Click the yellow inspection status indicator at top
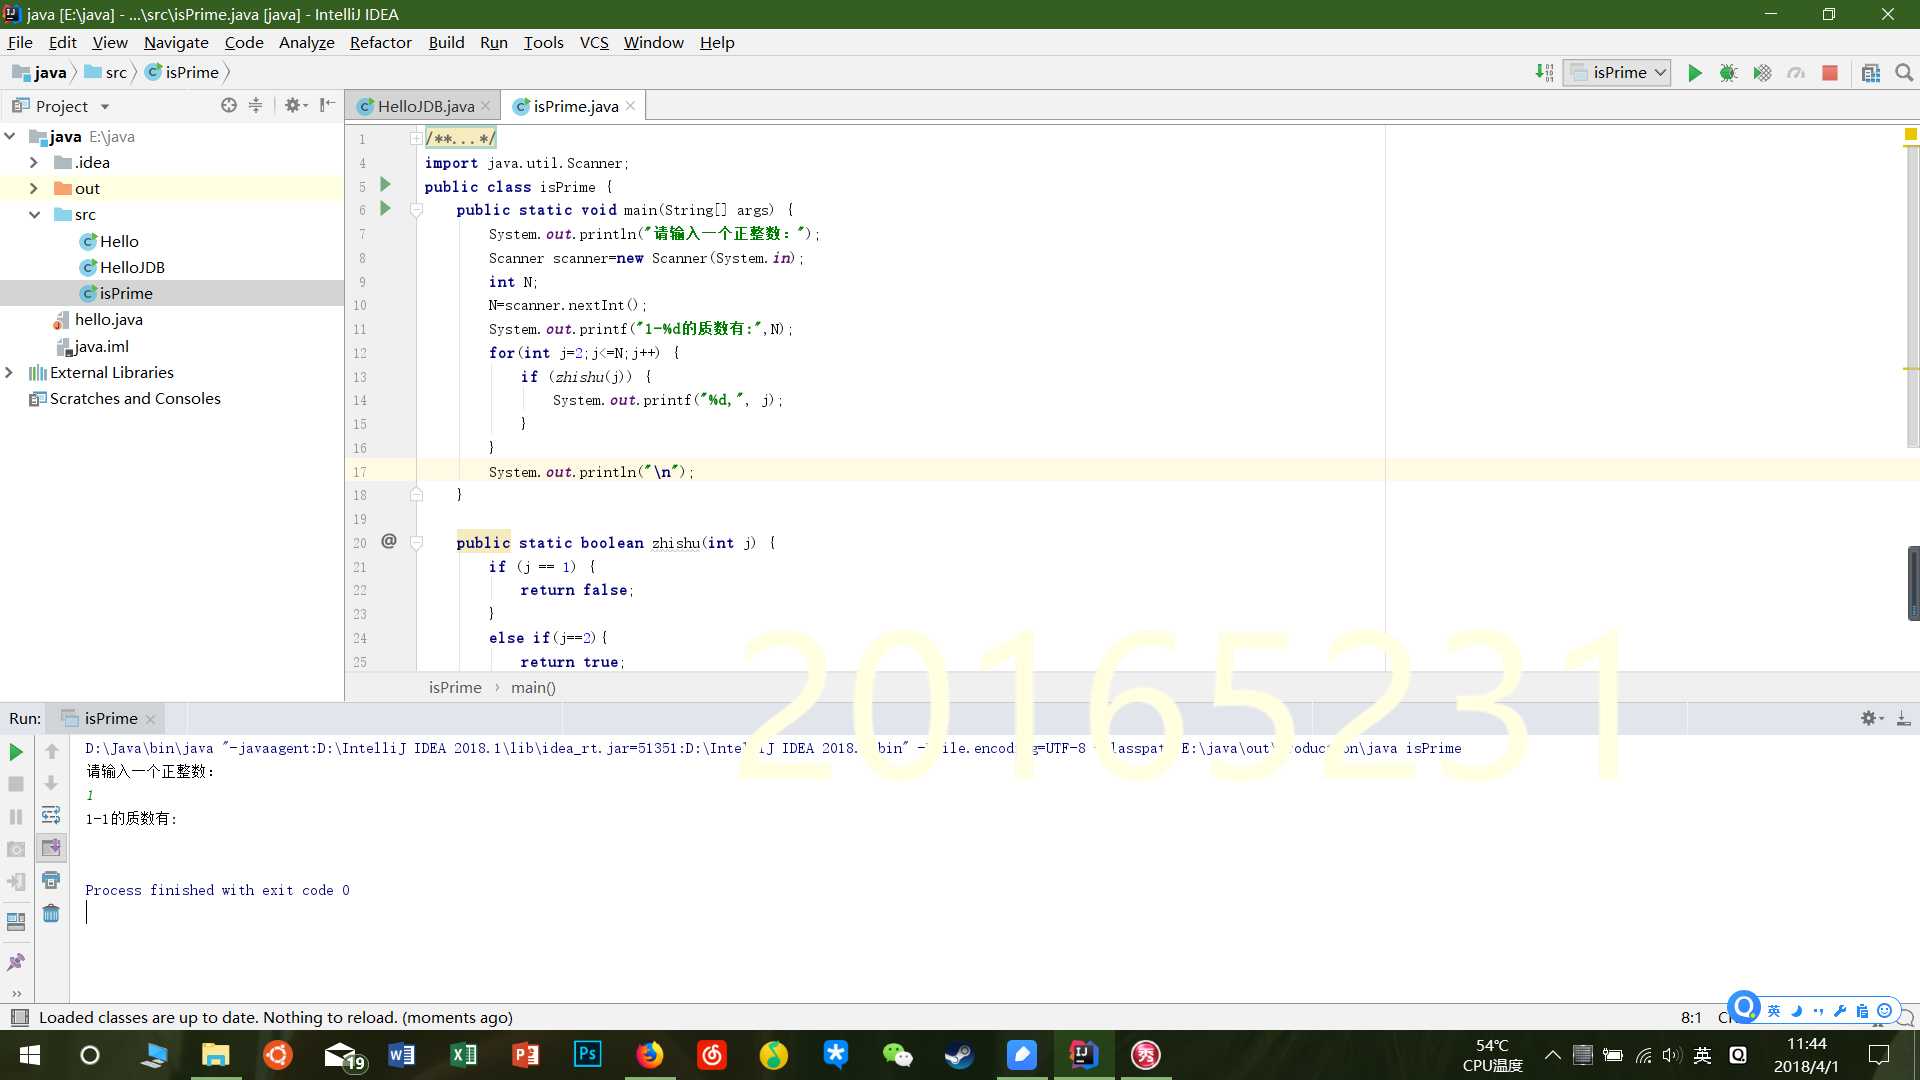The height and width of the screenshot is (1080, 1920). pos(1911,134)
